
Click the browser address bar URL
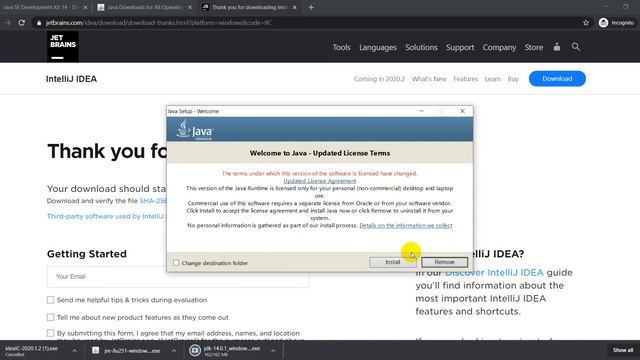tap(159, 23)
